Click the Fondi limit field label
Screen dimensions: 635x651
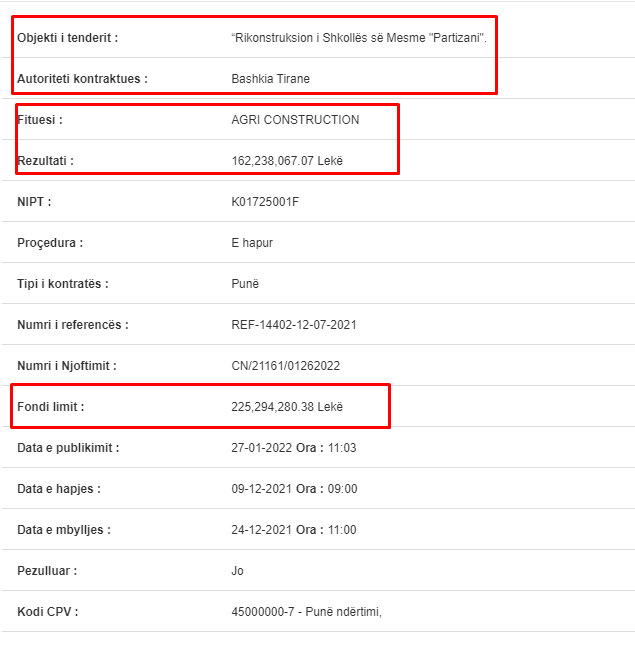51,406
